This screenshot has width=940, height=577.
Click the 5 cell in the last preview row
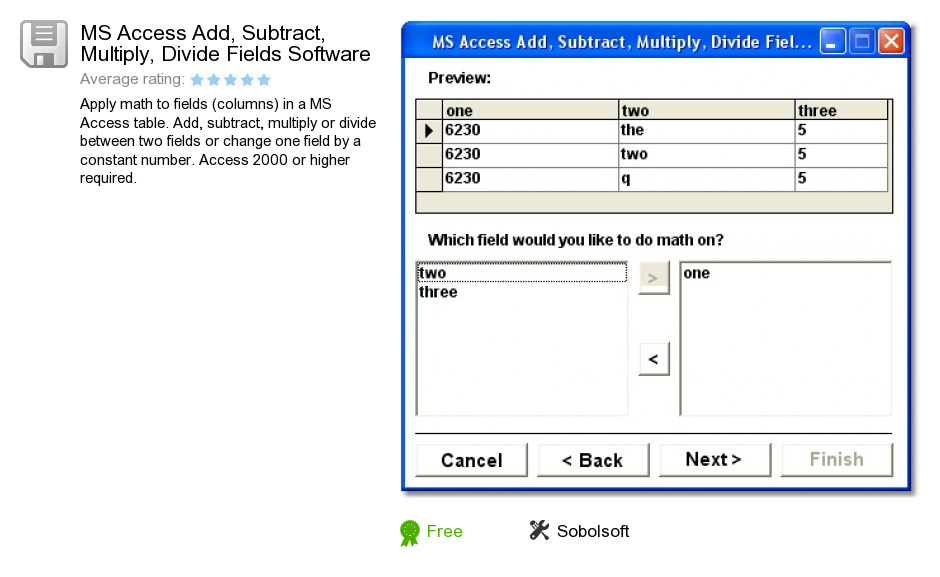point(841,179)
